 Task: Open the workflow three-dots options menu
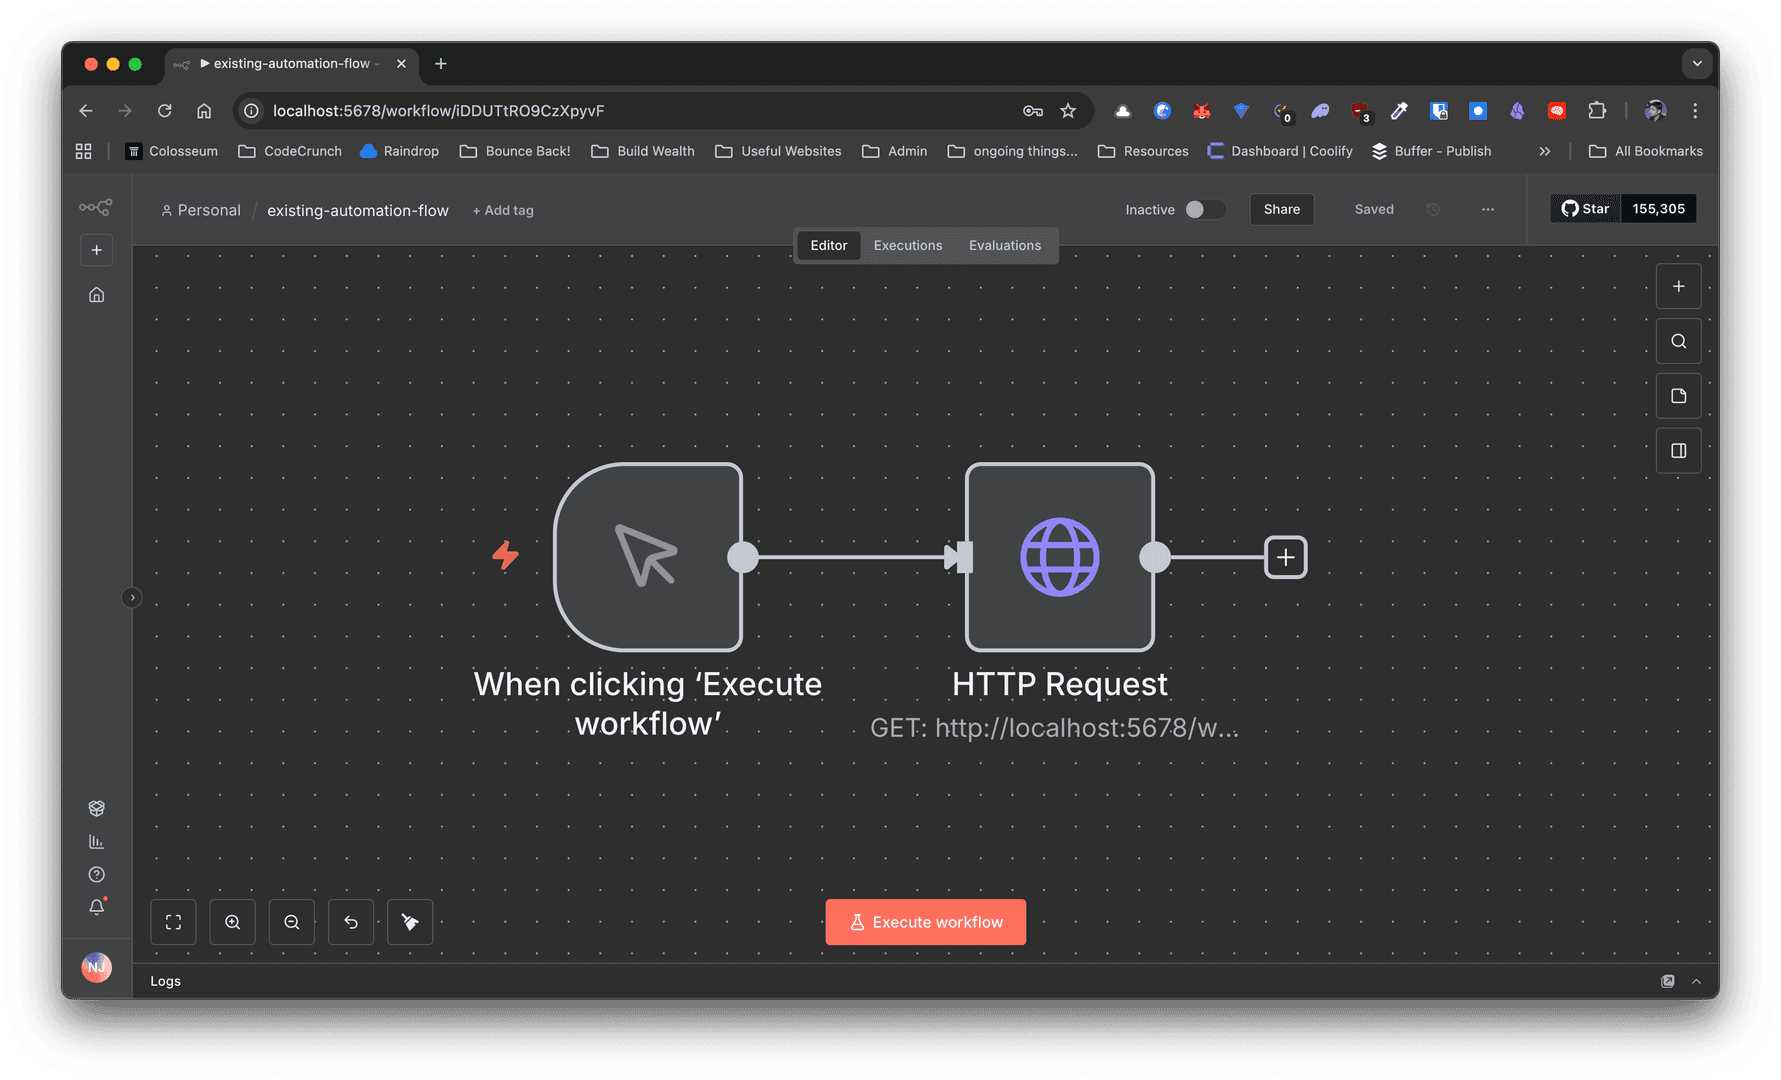(1488, 209)
